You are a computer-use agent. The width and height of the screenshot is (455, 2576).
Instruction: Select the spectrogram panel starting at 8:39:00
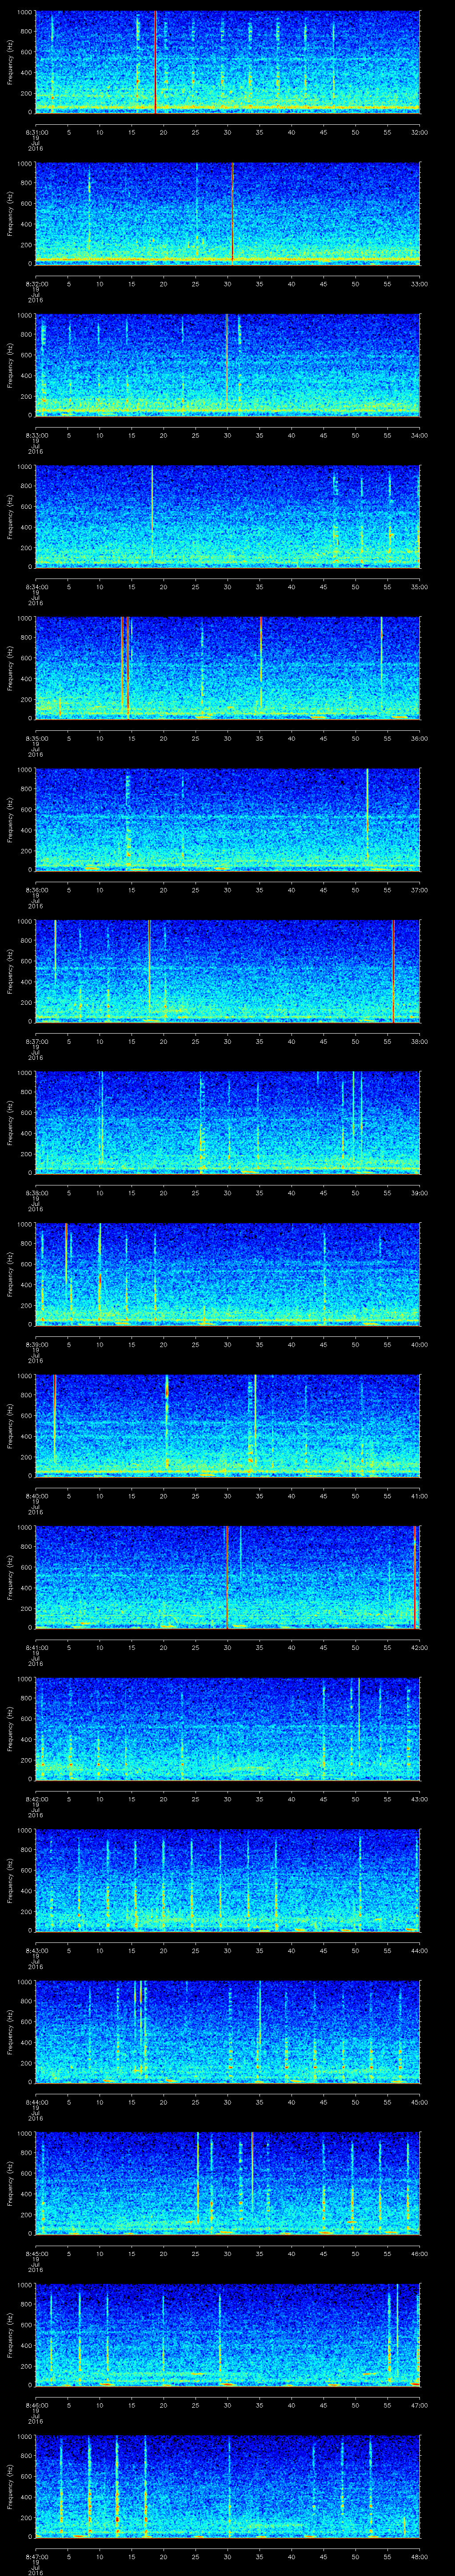(227, 1274)
